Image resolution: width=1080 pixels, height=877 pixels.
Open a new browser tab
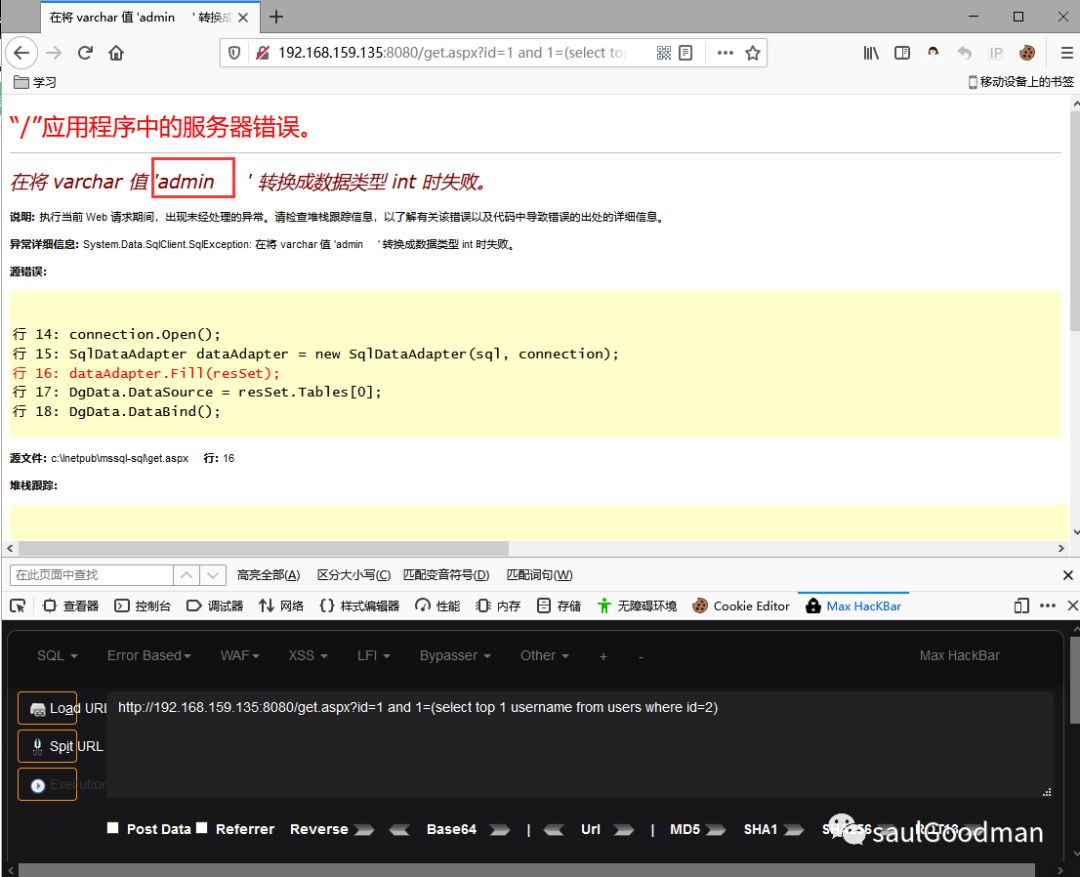click(x=276, y=17)
